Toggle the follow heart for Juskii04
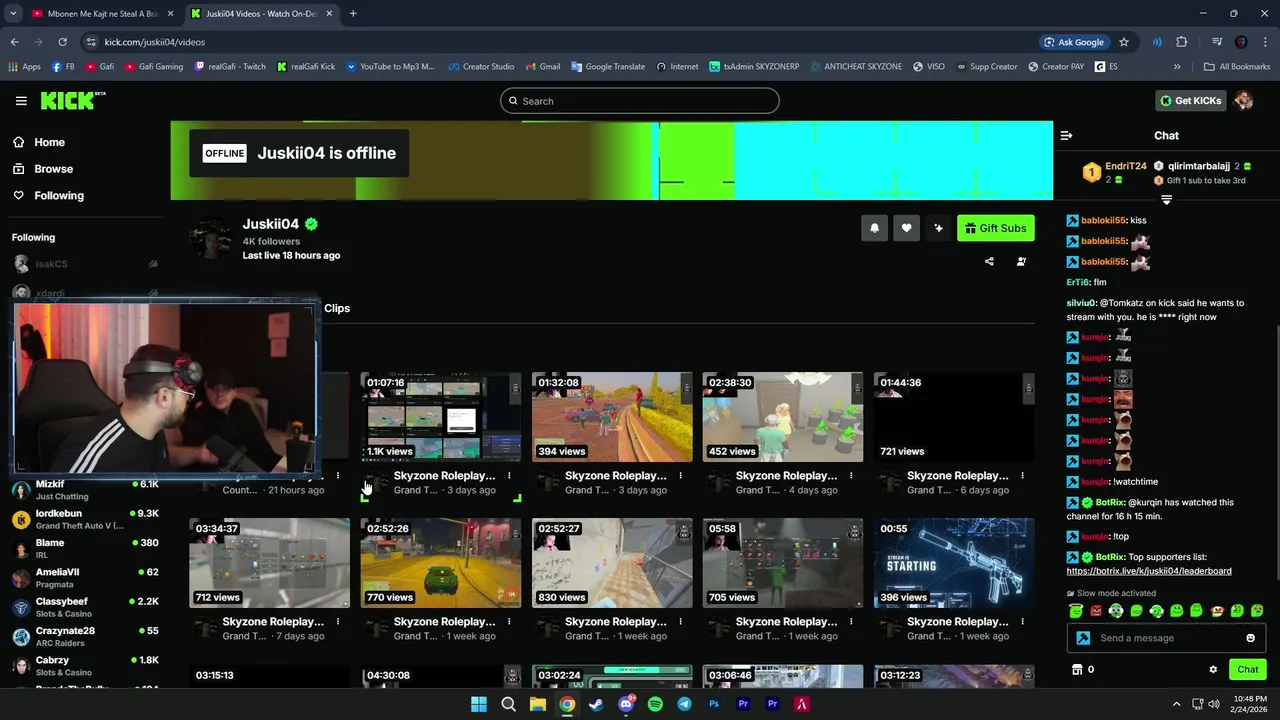1280x720 pixels. click(906, 228)
